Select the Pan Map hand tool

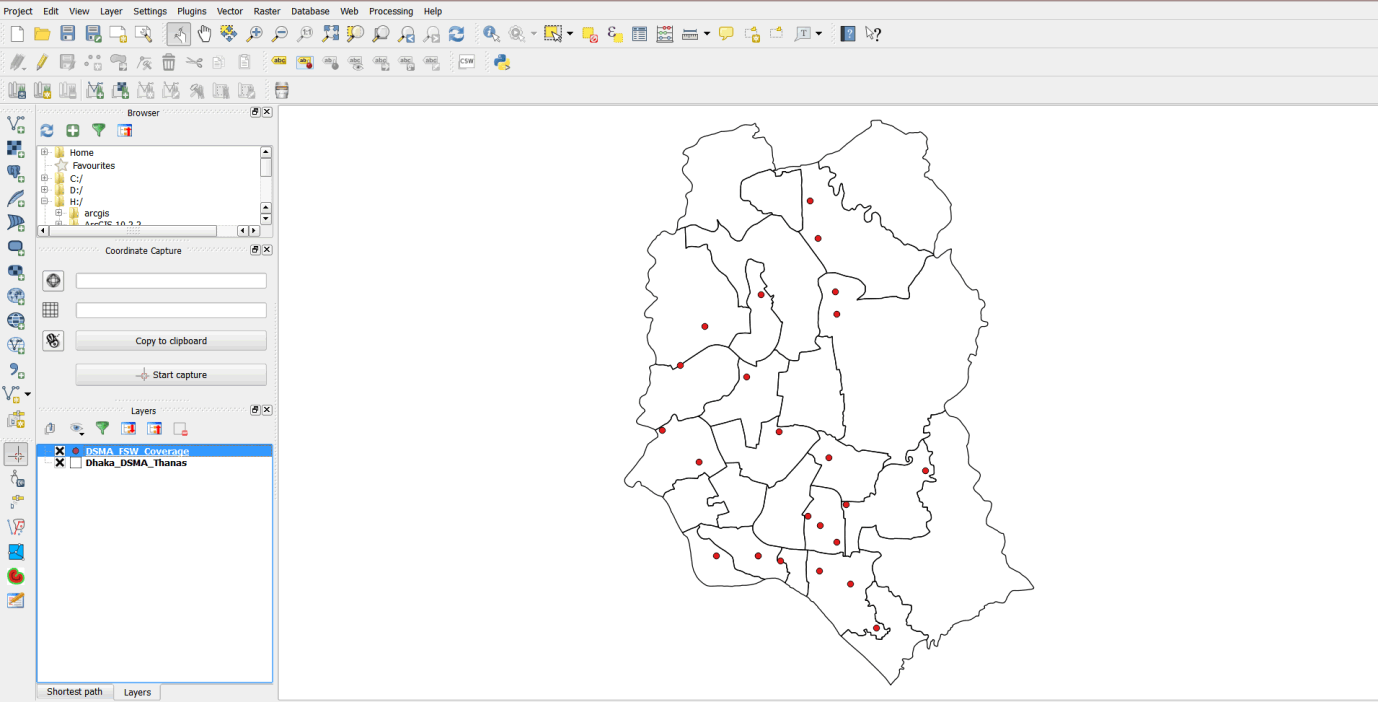click(x=204, y=34)
